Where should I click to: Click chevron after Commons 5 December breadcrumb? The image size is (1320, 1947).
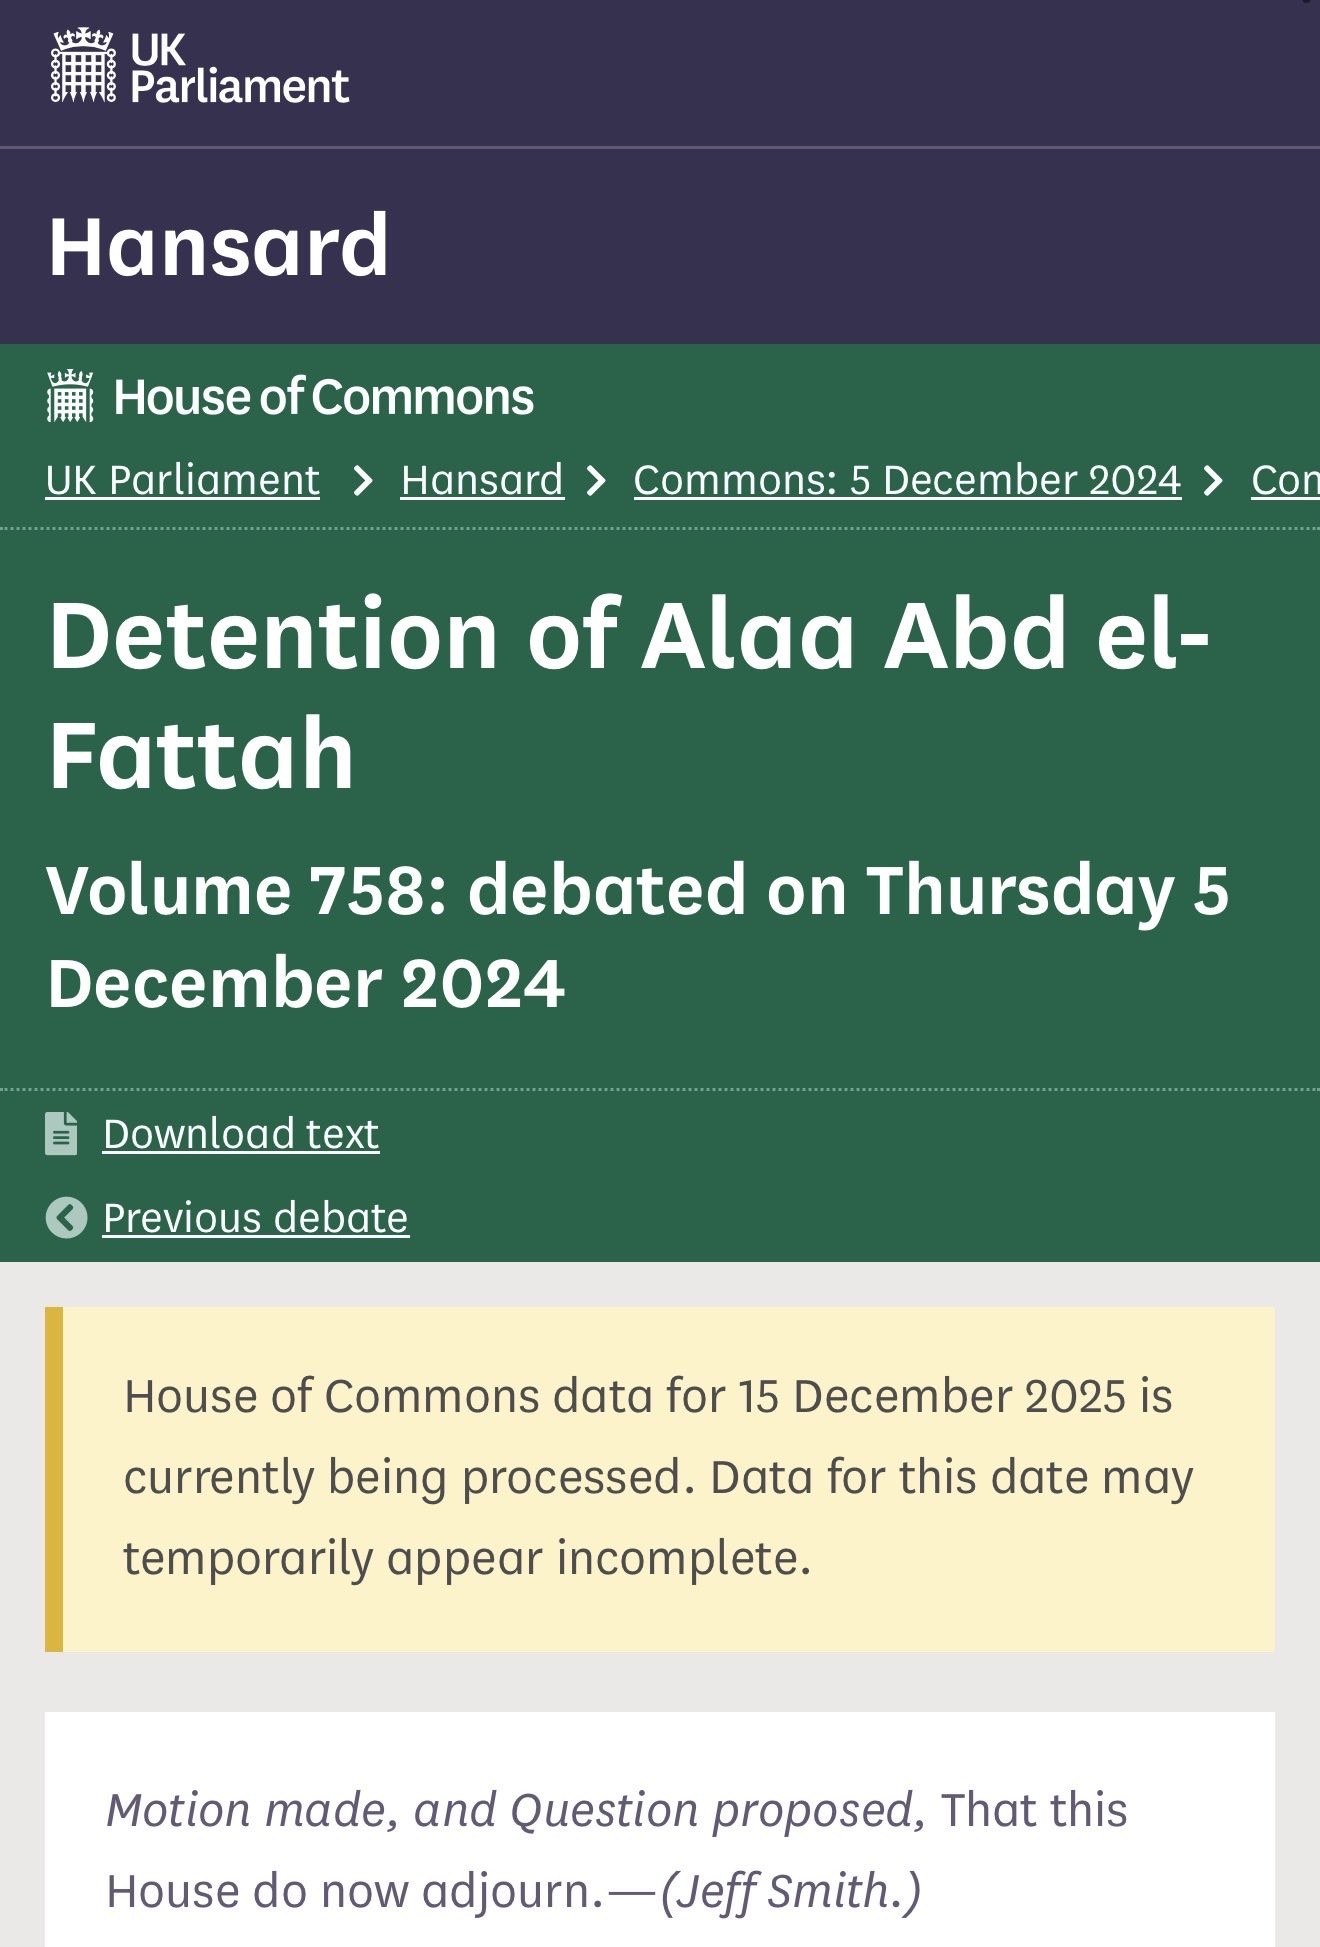point(1214,482)
